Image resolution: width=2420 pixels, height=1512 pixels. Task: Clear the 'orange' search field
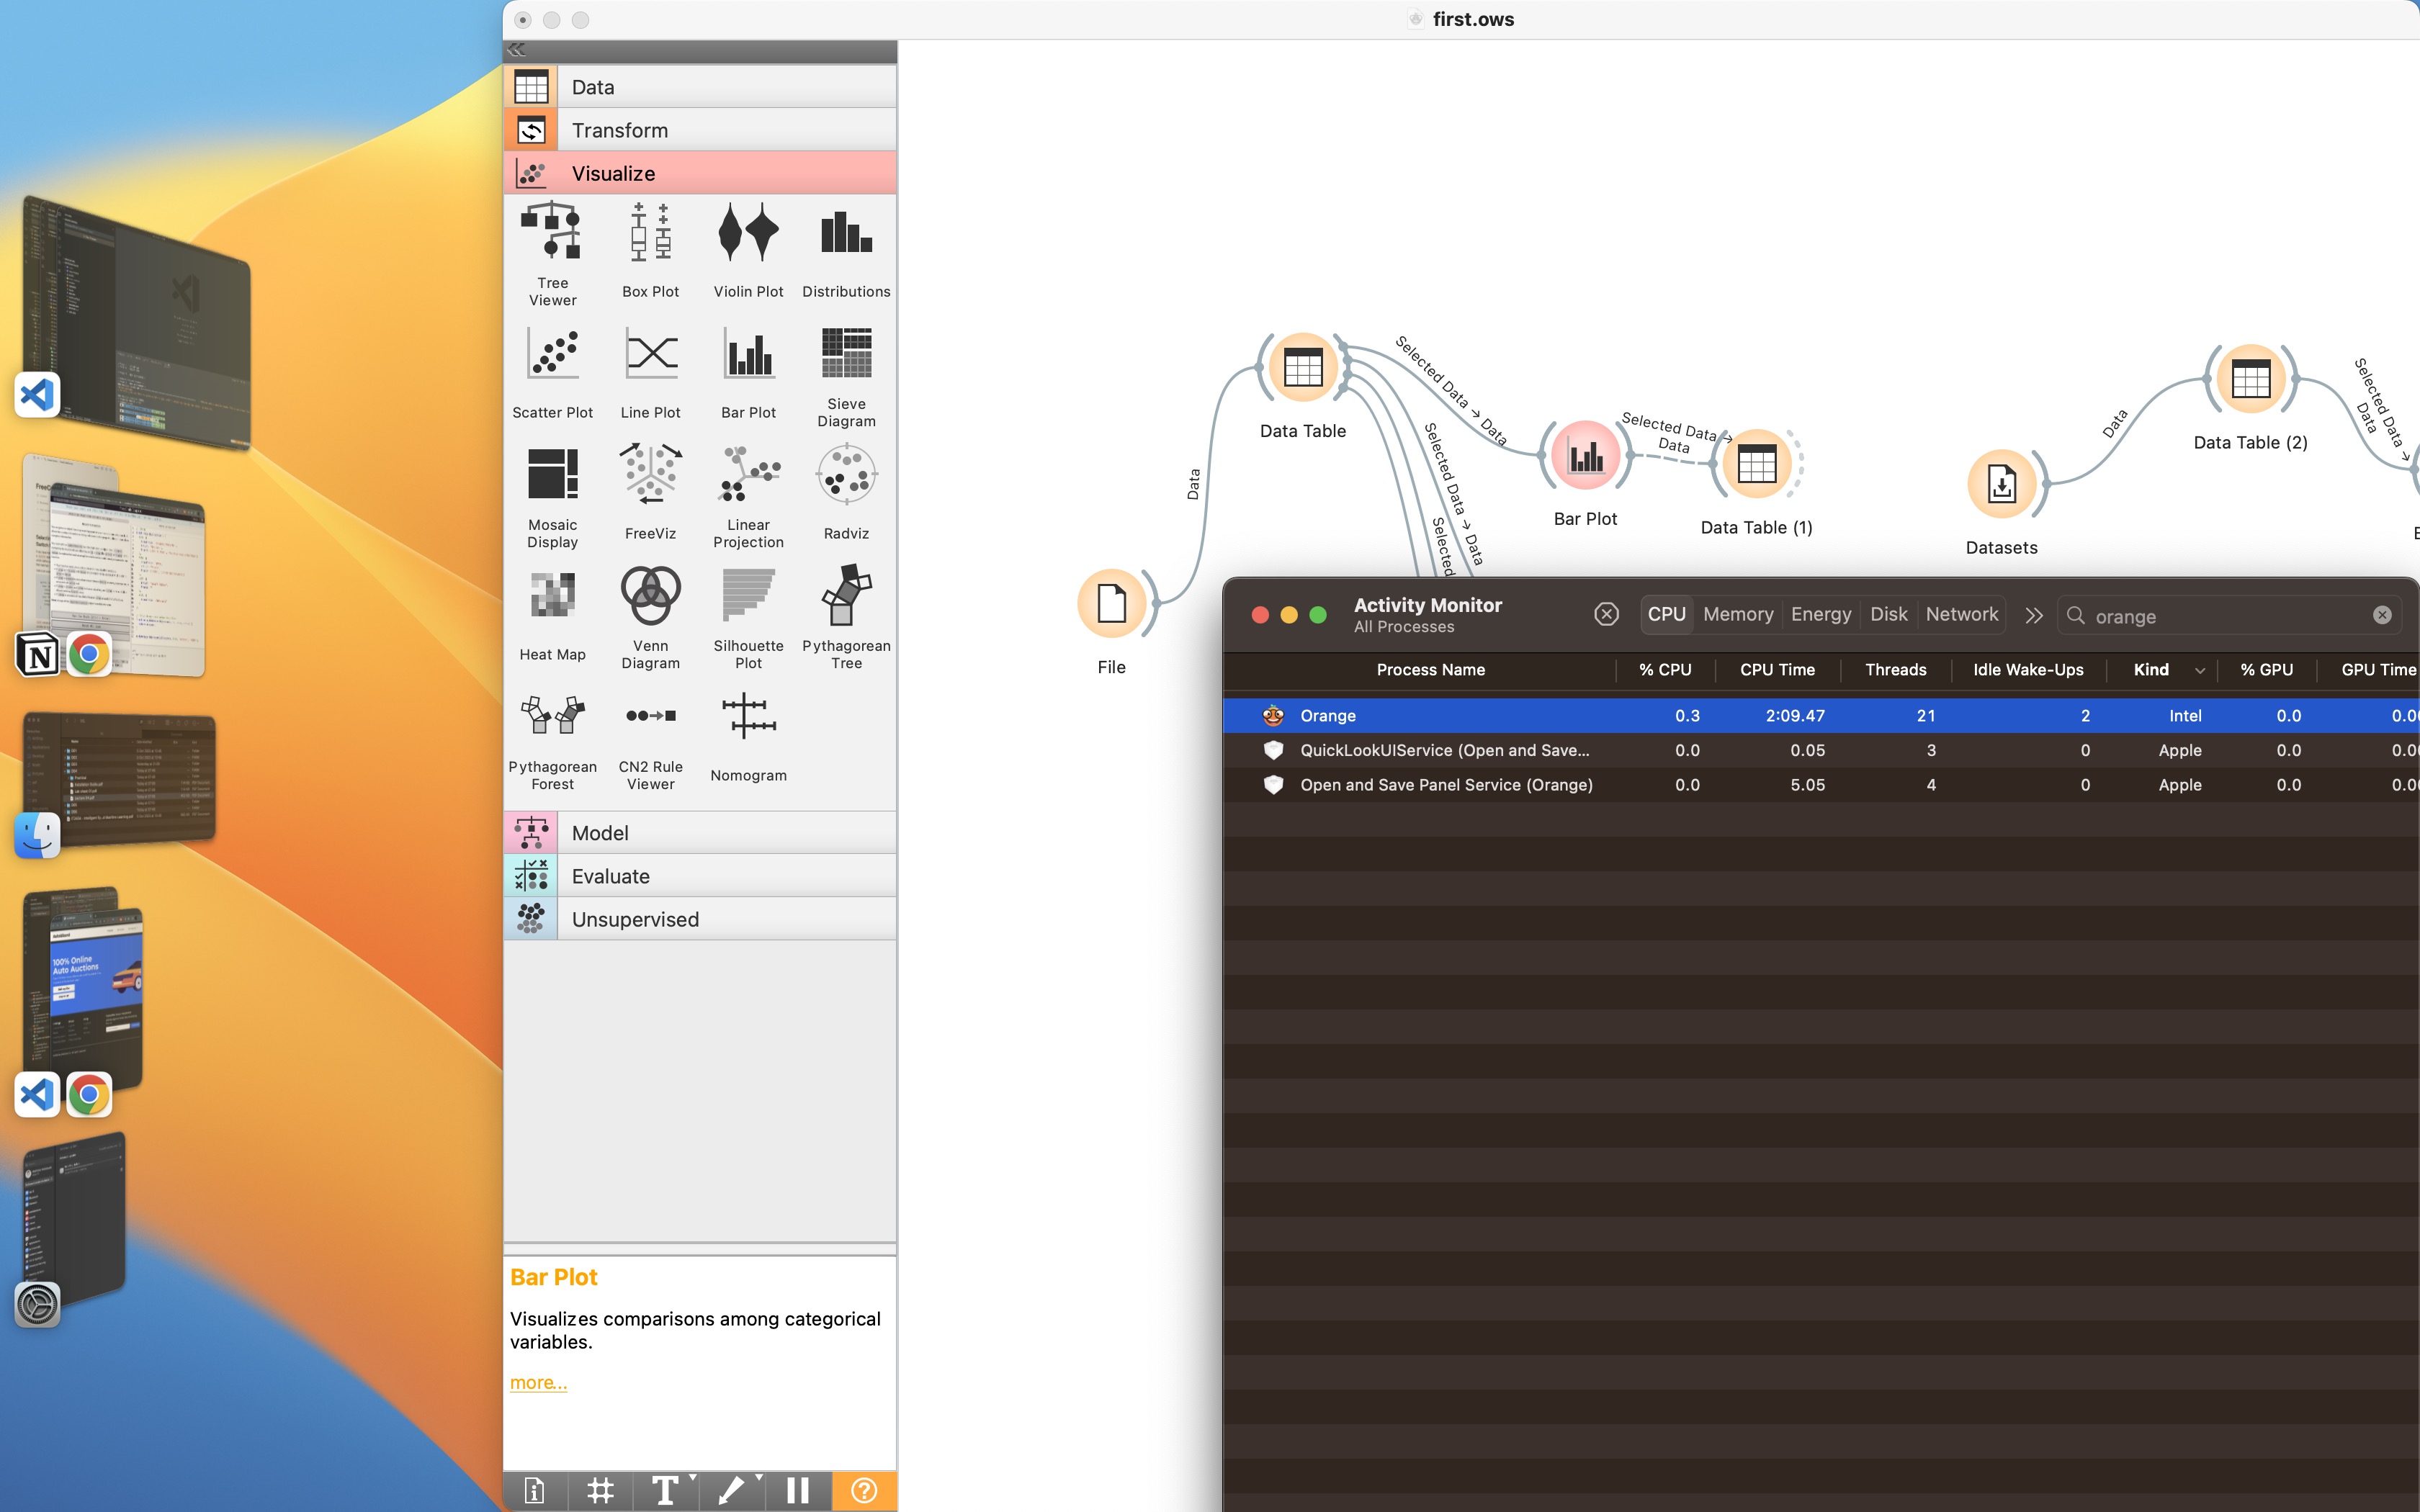pyautogui.click(x=2383, y=615)
